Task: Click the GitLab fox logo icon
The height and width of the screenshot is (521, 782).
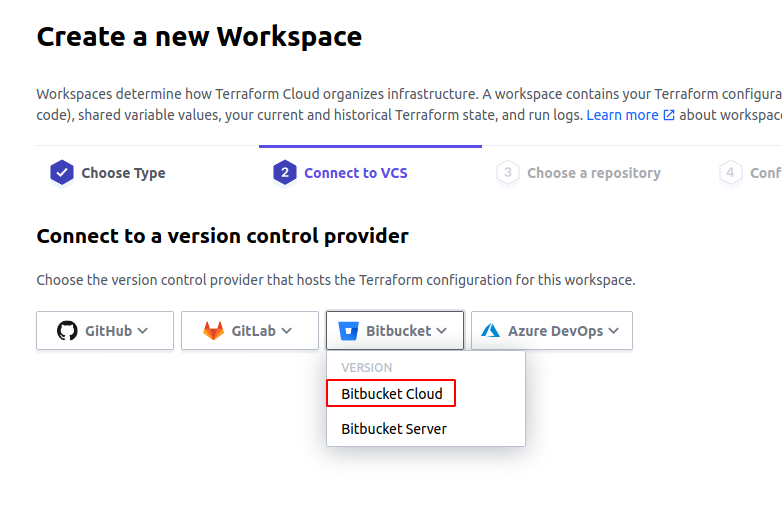Action: pyautogui.click(x=213, y=331)
